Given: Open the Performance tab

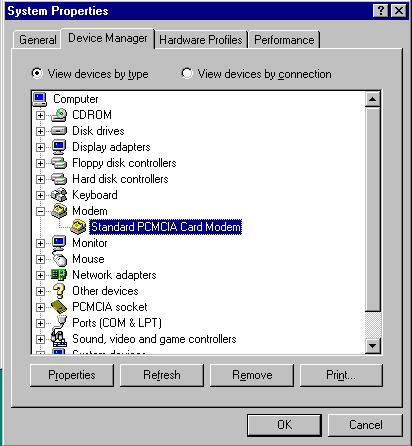Looking at the screenshot, I should [284, 40].
